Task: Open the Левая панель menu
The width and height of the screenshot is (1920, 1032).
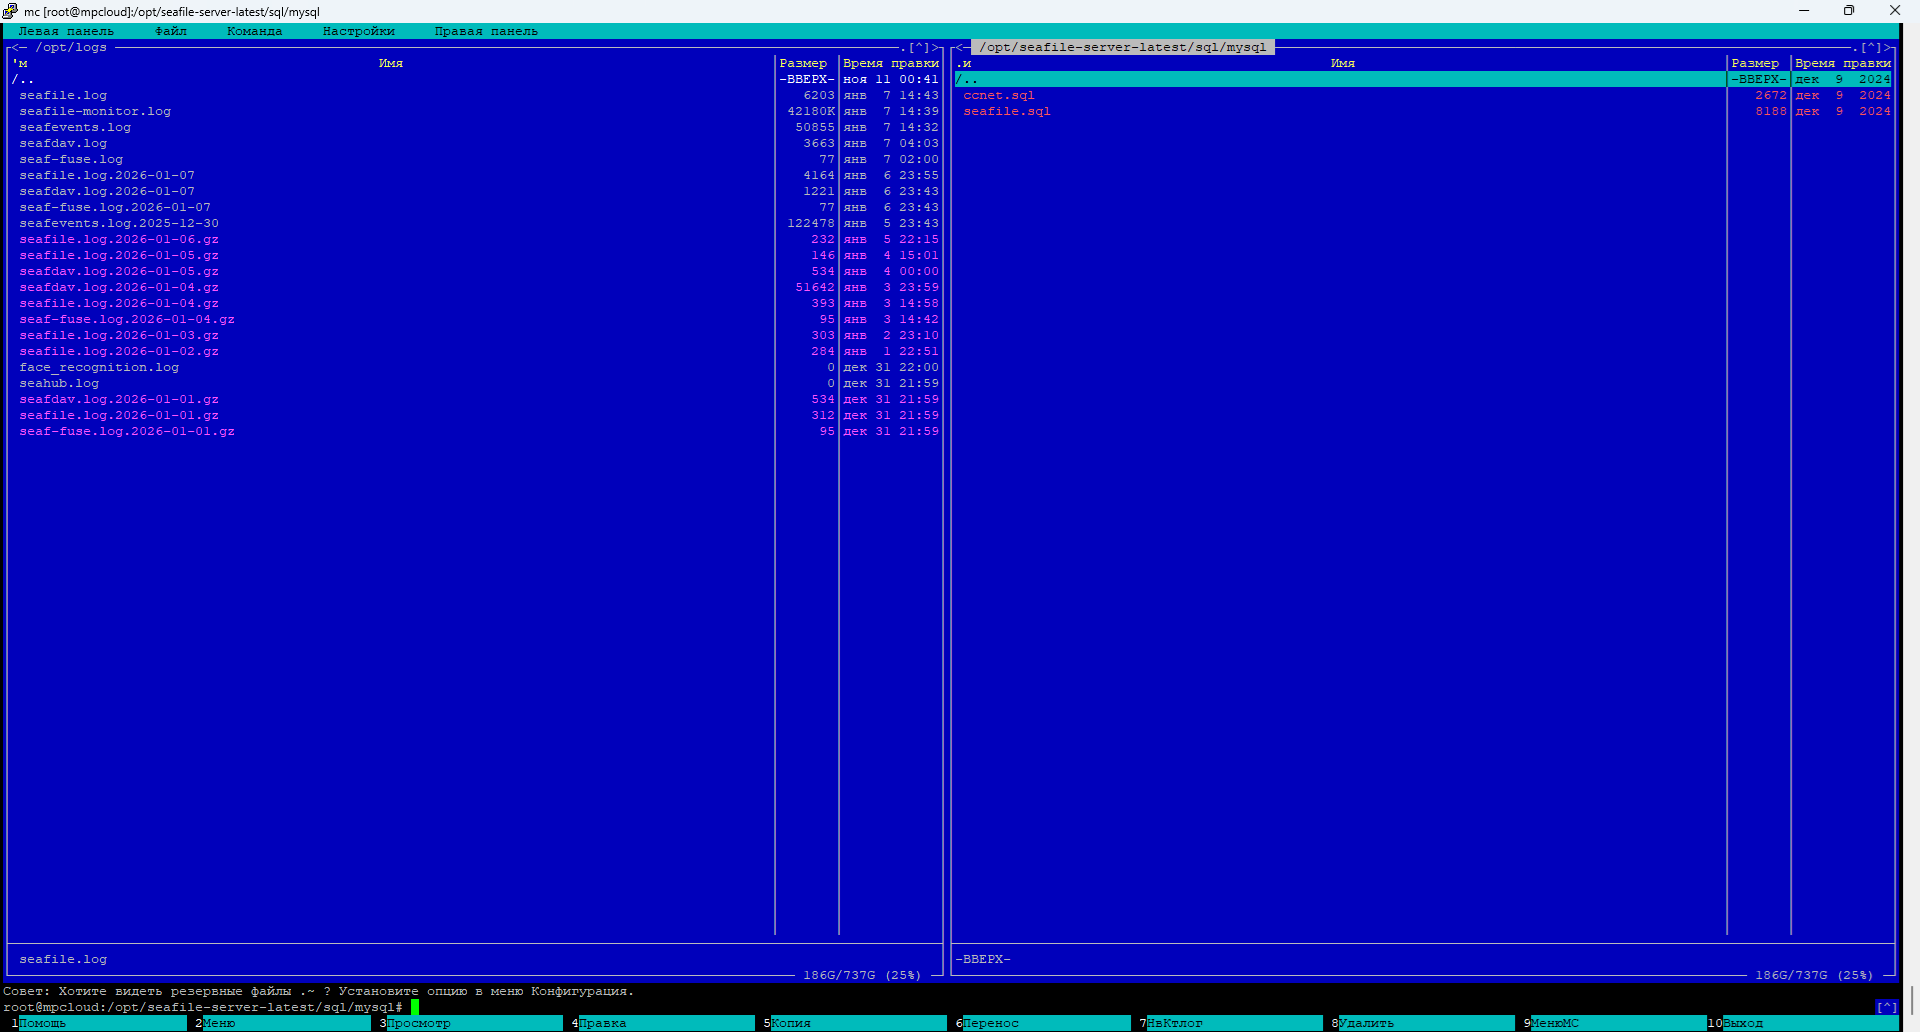Action: [66, 31]
